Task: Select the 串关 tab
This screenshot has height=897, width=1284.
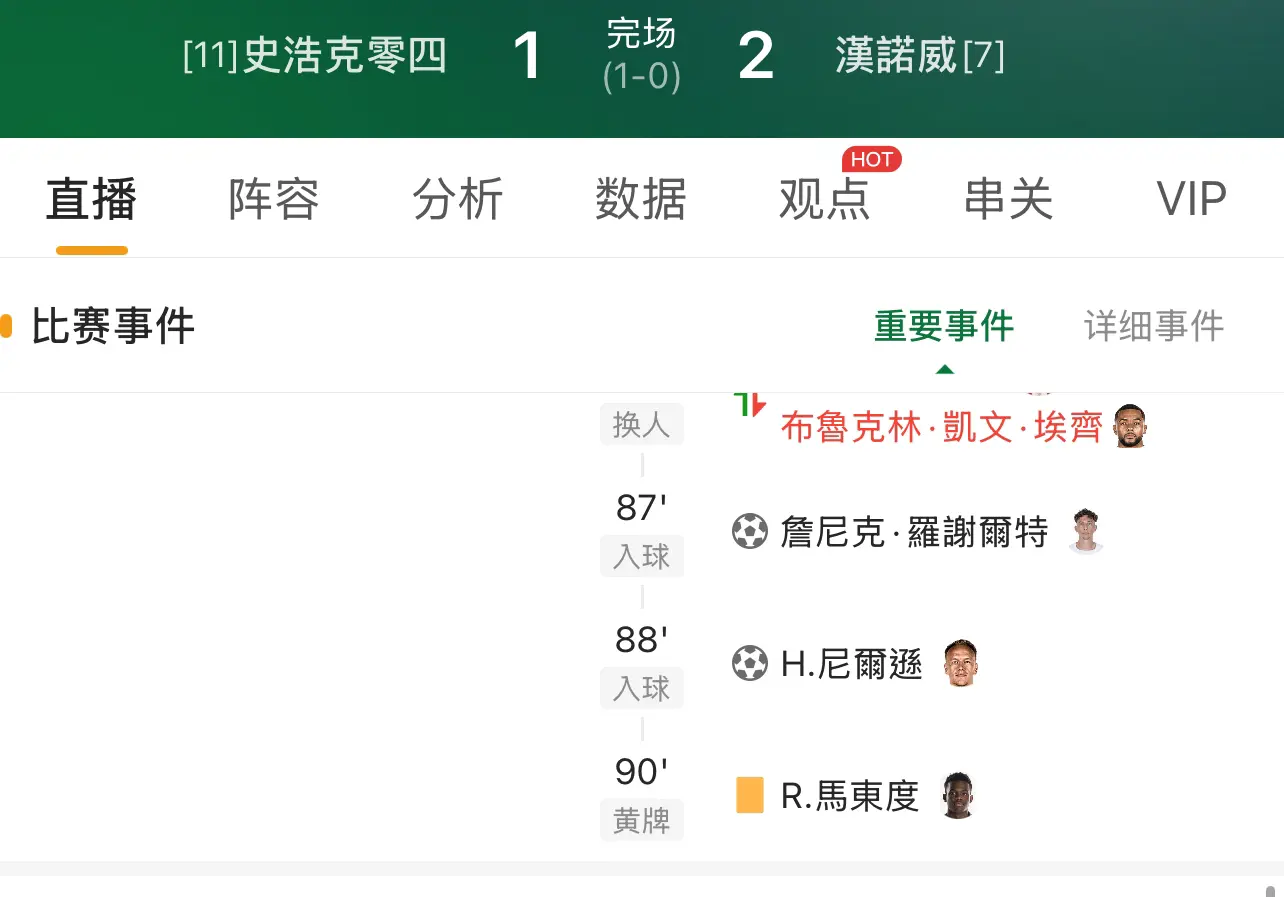Action: (x=1008, y=199)
